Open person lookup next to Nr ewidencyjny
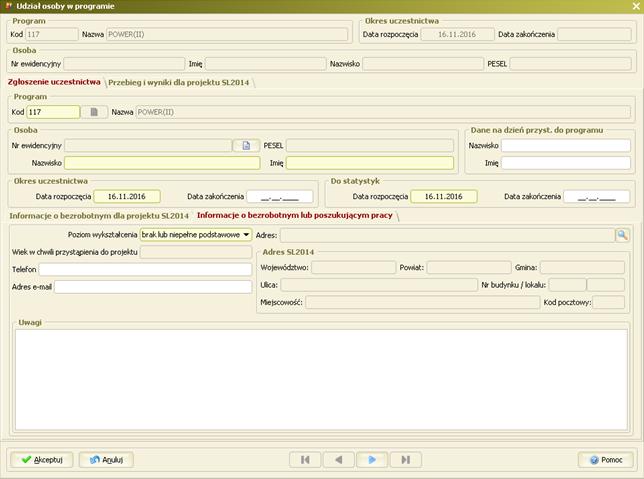This screenshot has width=644, height=479. coord(246,145)
